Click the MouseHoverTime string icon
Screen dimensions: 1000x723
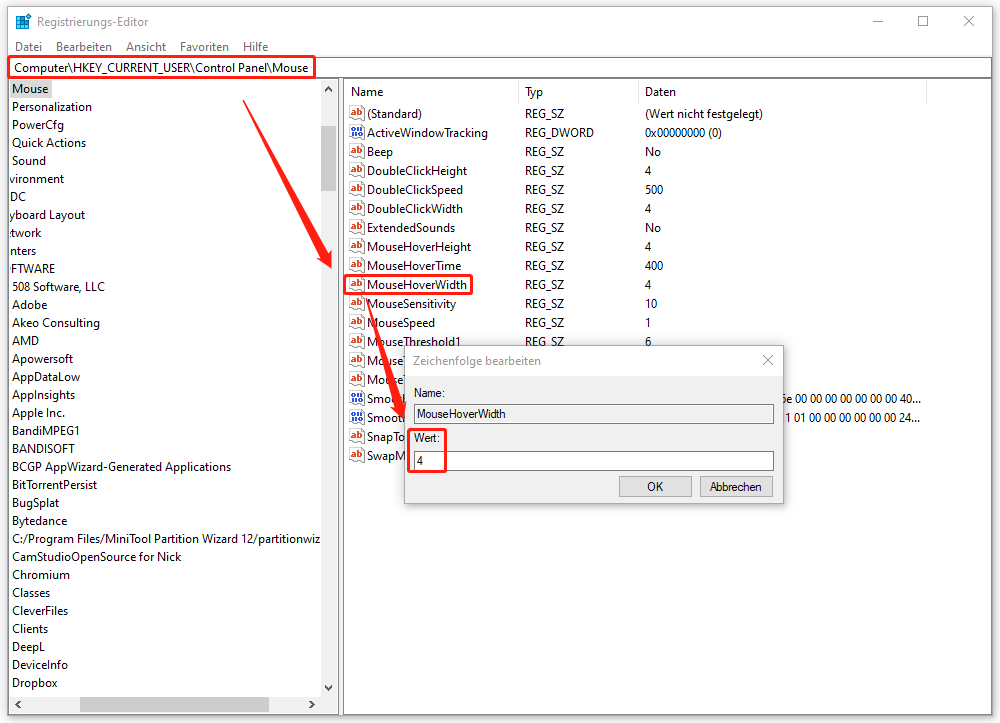coord(357,265)
